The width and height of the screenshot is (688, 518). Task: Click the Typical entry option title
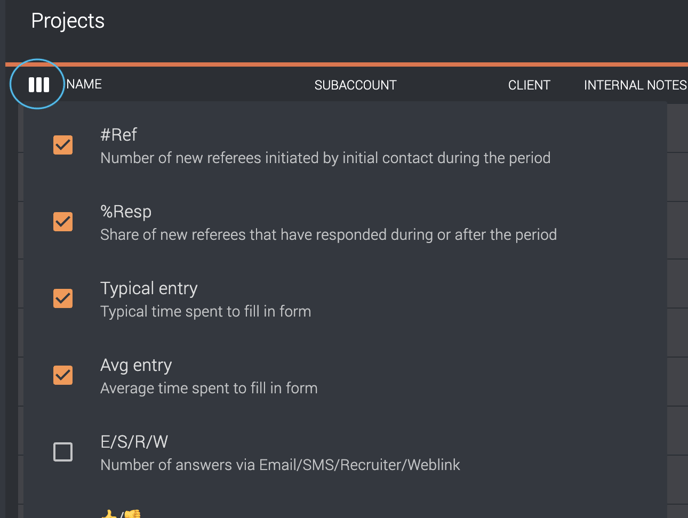[x=149, y=289]
